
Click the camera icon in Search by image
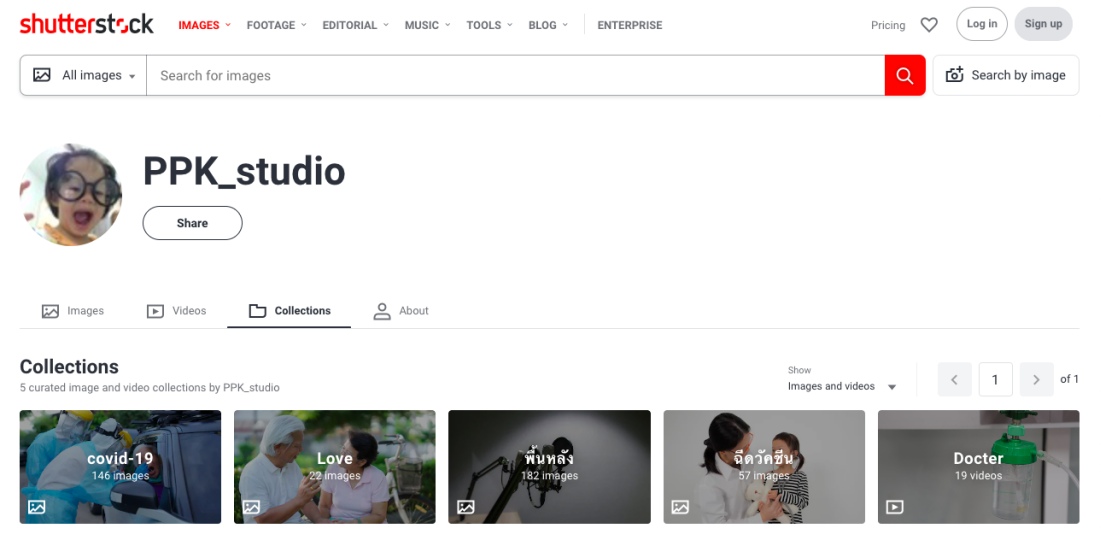point(954,75)
